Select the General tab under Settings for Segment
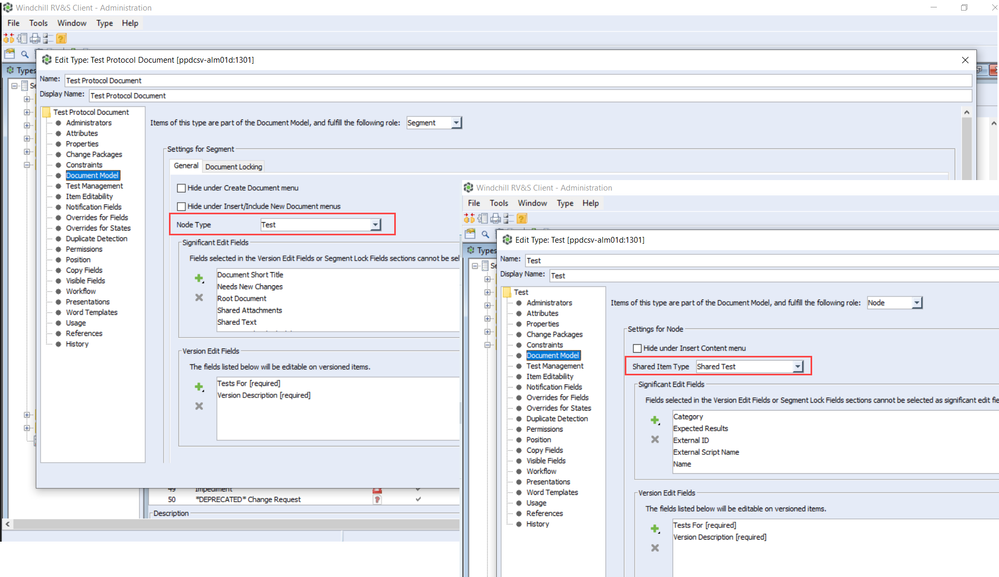The image size is (999, 577). 186,166
